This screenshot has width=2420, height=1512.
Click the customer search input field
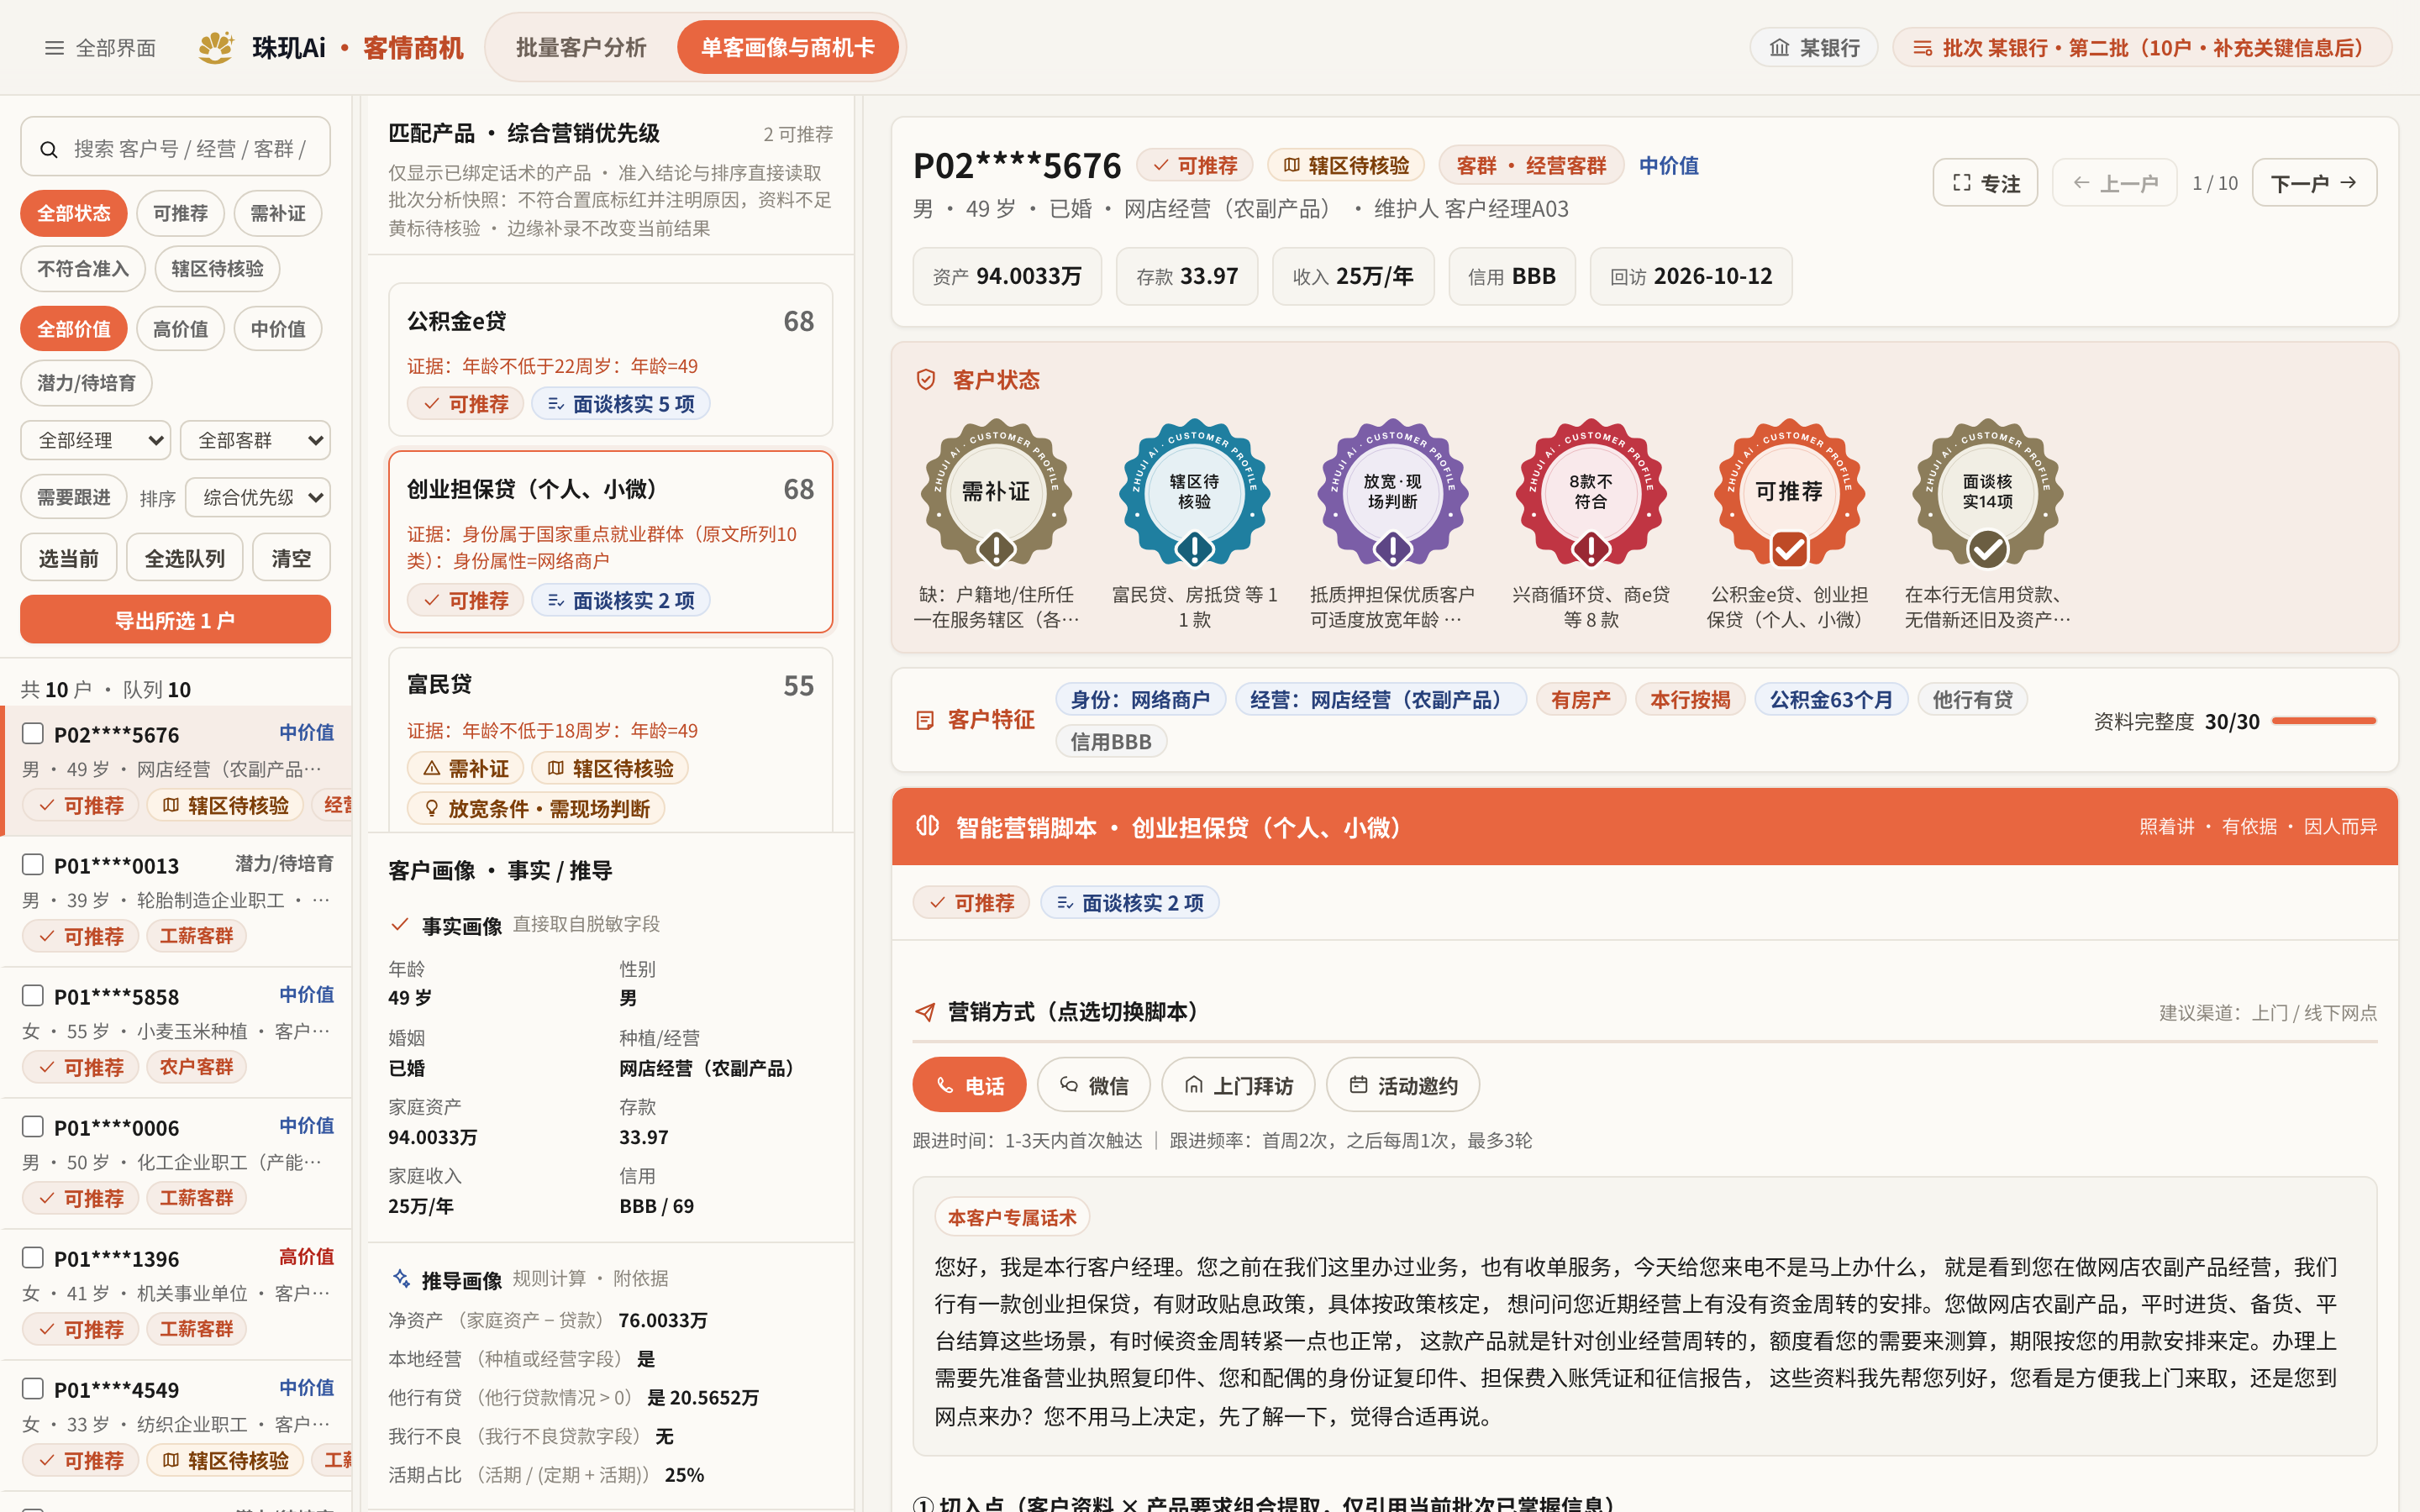175,149
